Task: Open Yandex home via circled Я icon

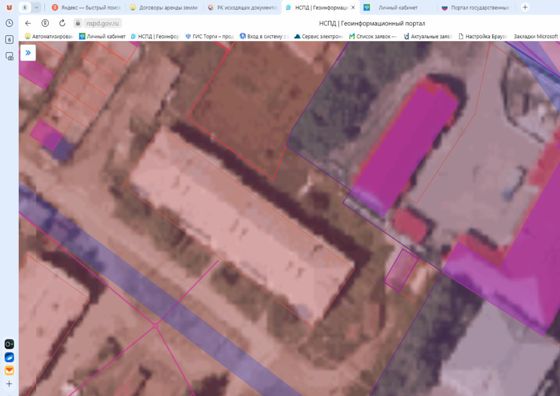Action: pos(45,23)
